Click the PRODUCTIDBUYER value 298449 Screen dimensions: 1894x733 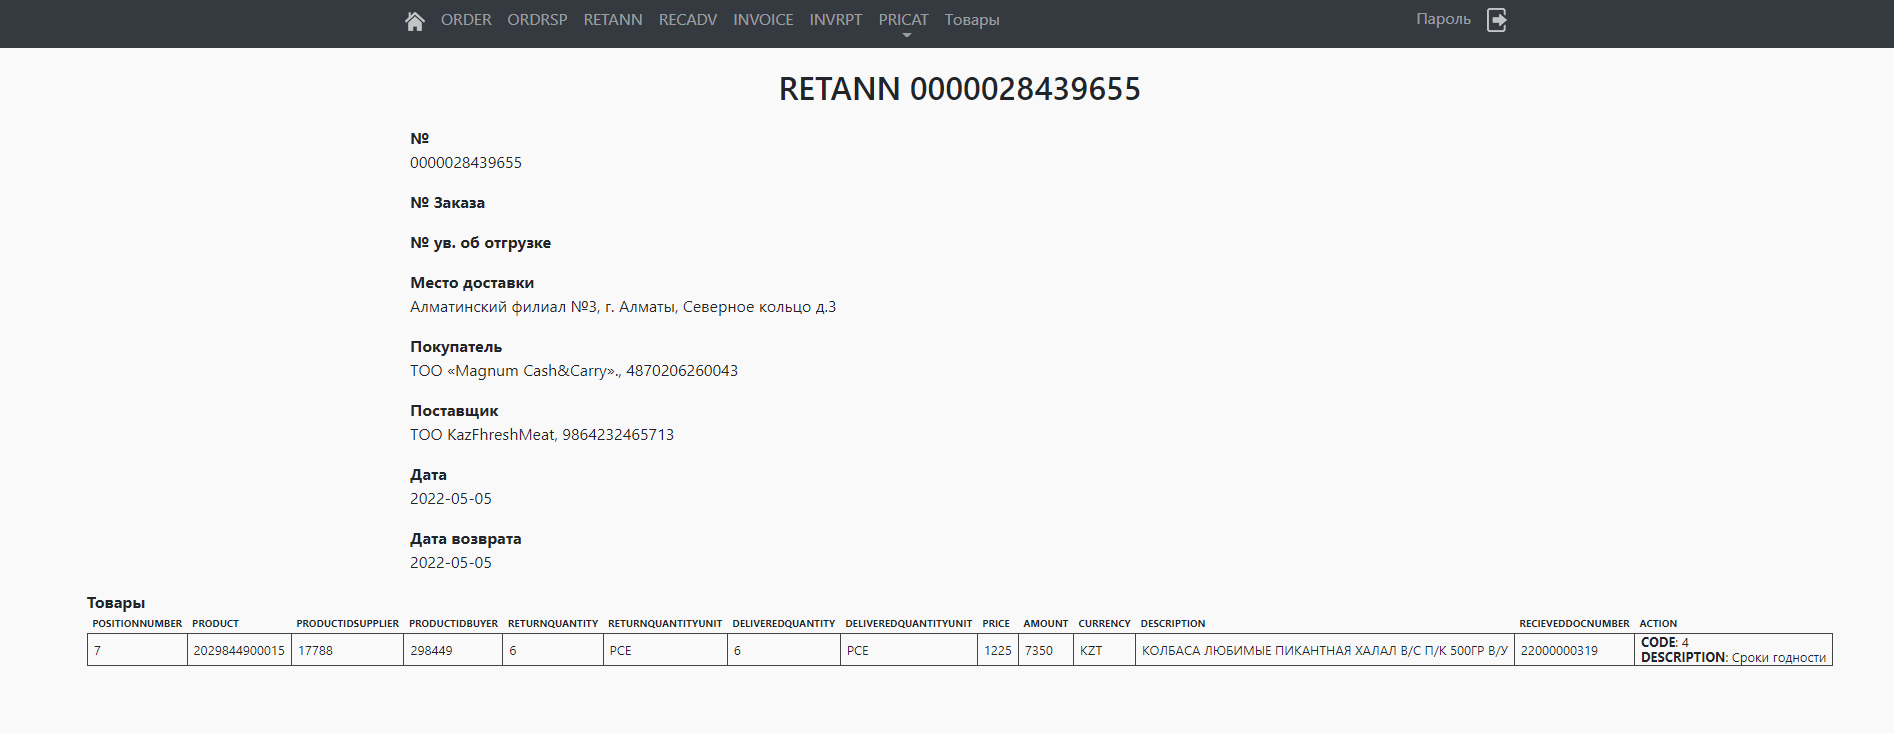point(431,650)
